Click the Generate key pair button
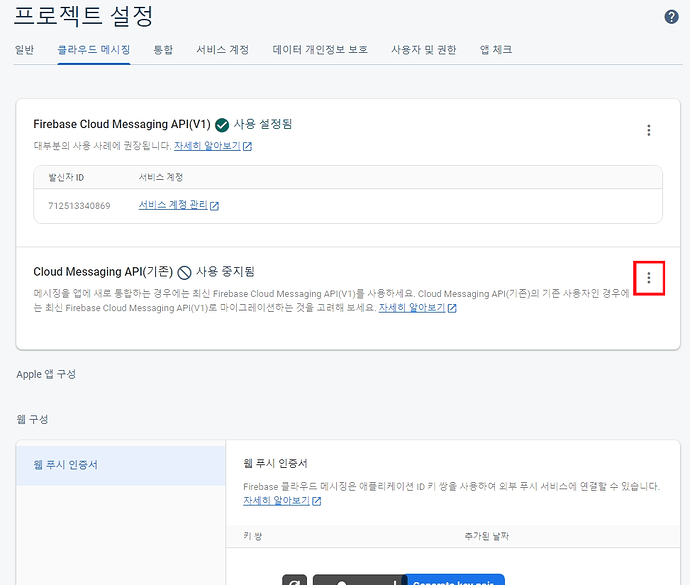The image size is (690, 585). tap(455, 581)
